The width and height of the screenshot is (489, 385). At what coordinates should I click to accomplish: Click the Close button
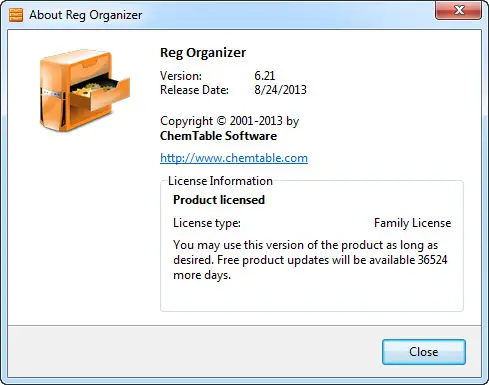click(x=423, y=352)
